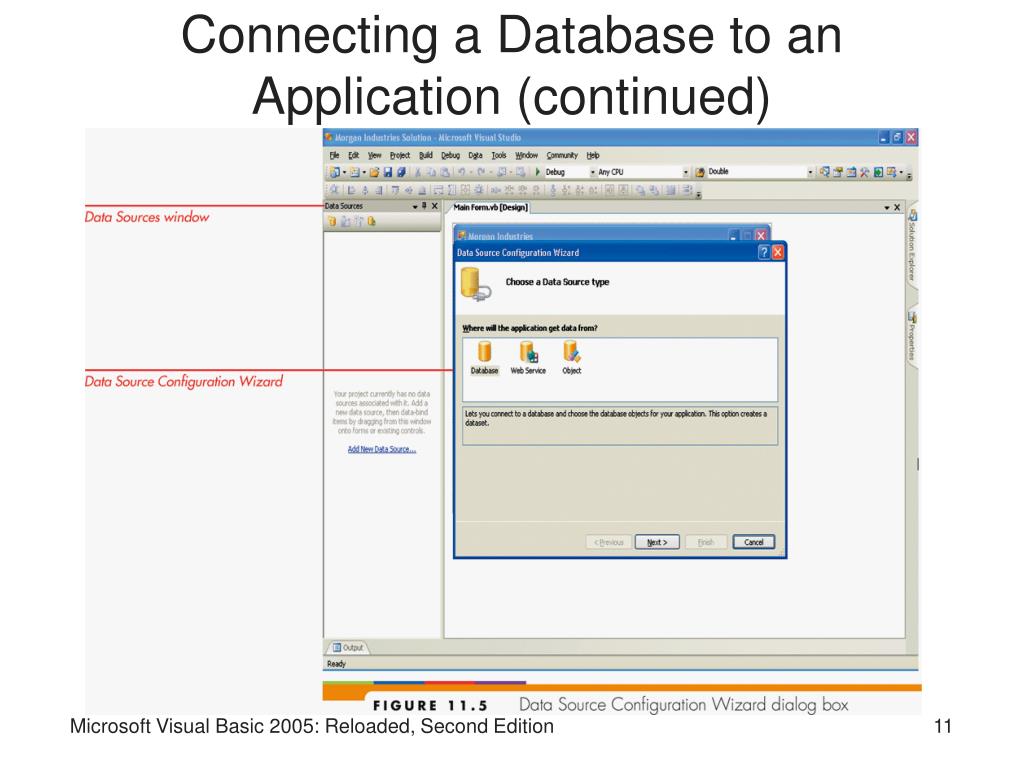The width and height of the screenshot is (1024, 768).
Task: Select the Object data source type
Action: point(571,358)
